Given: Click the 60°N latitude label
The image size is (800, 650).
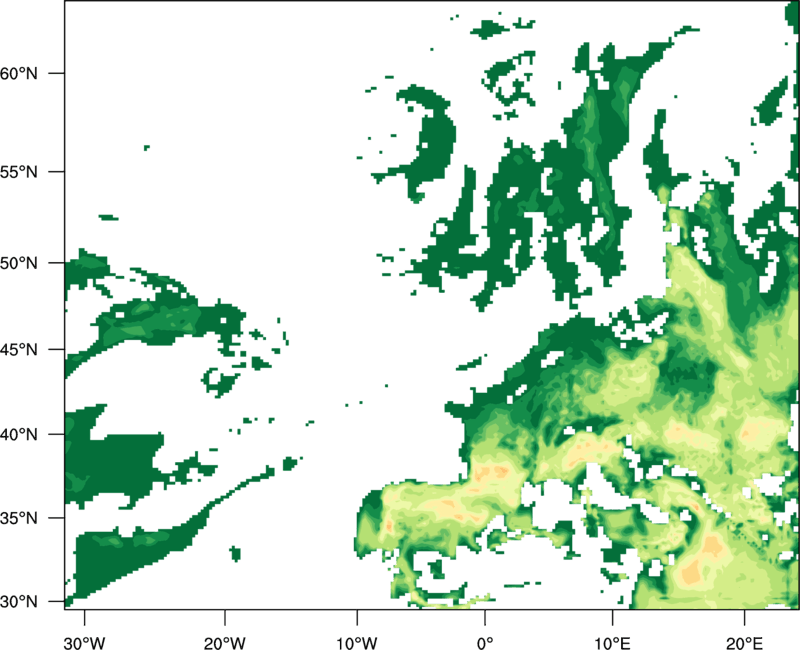Looking at the screenshot, I should (x=19, y=73).
